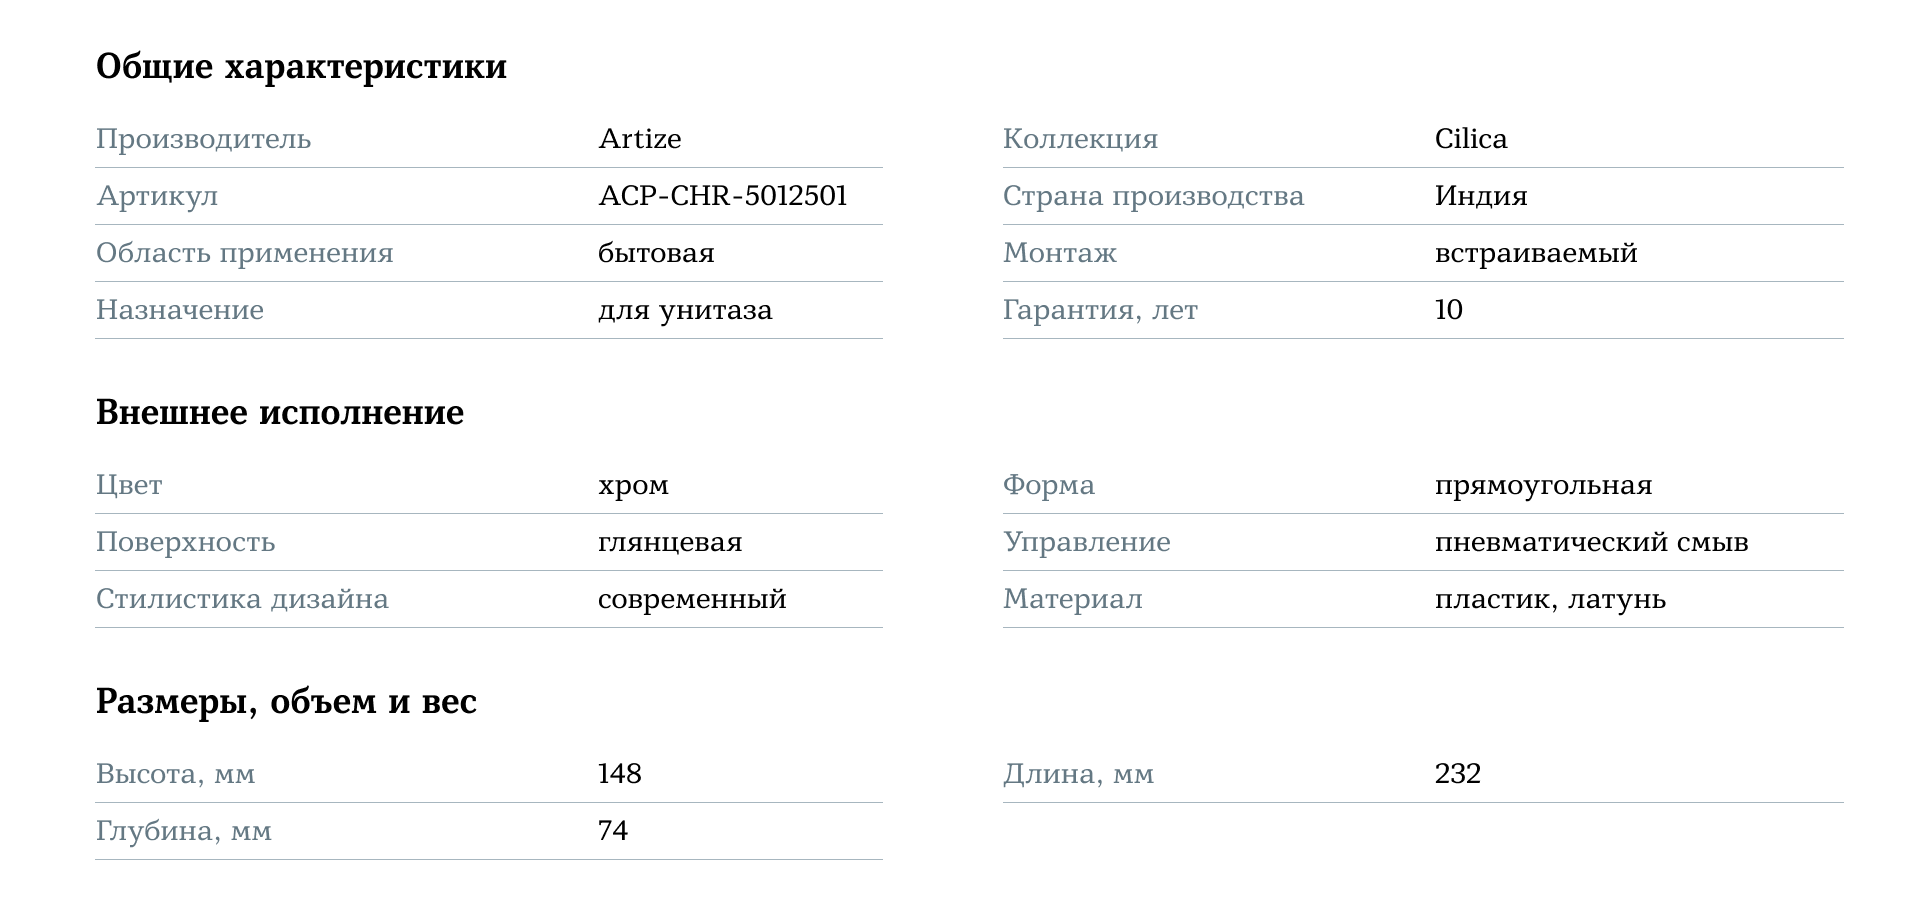Click the 'современный' design style value
1920x903 pixels.
click(692, 600)
